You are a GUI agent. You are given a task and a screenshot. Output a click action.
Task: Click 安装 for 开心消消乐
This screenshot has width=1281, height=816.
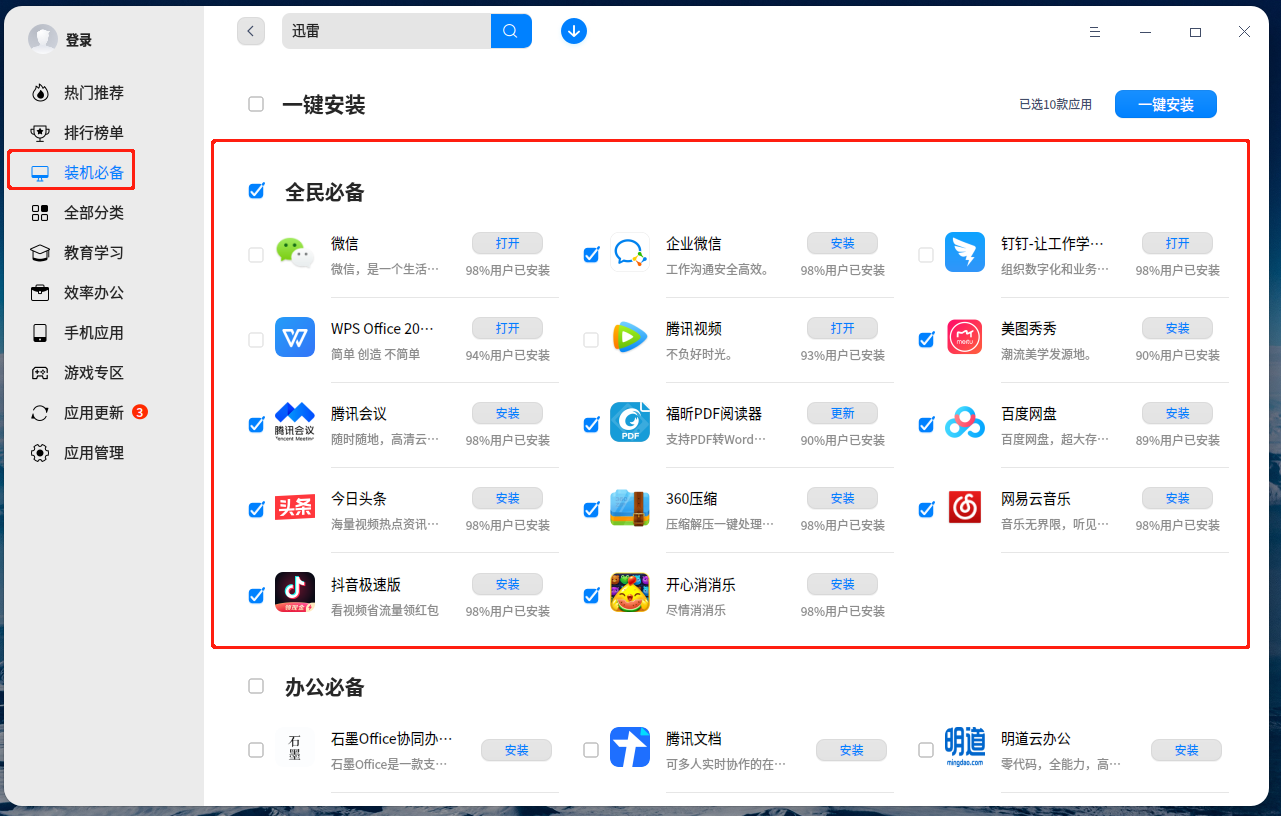tap(842, 584)
